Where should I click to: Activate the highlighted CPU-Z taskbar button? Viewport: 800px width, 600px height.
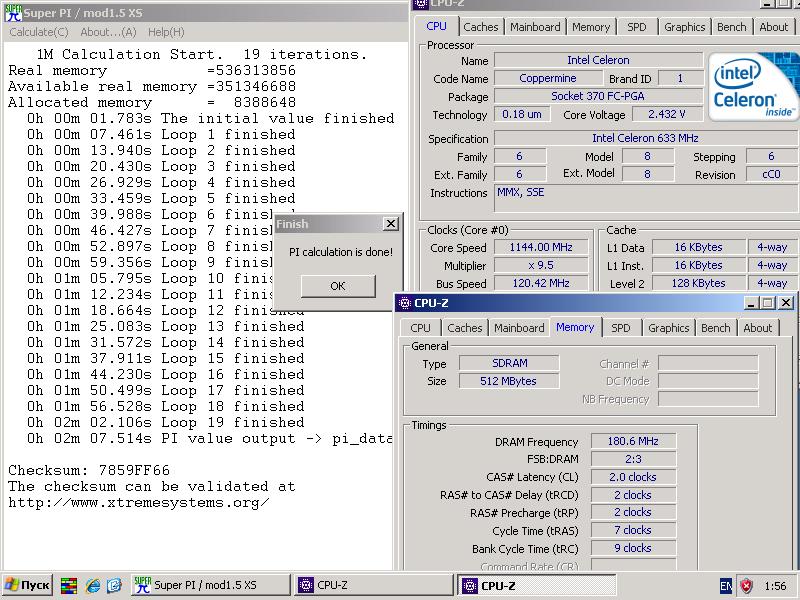click(536, 586)
